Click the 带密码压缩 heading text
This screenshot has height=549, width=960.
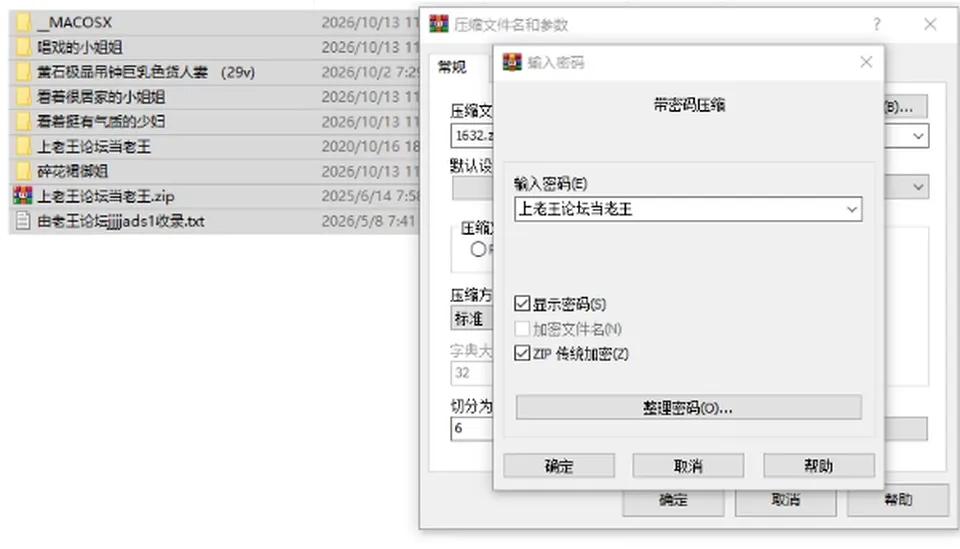click(689, 105)
